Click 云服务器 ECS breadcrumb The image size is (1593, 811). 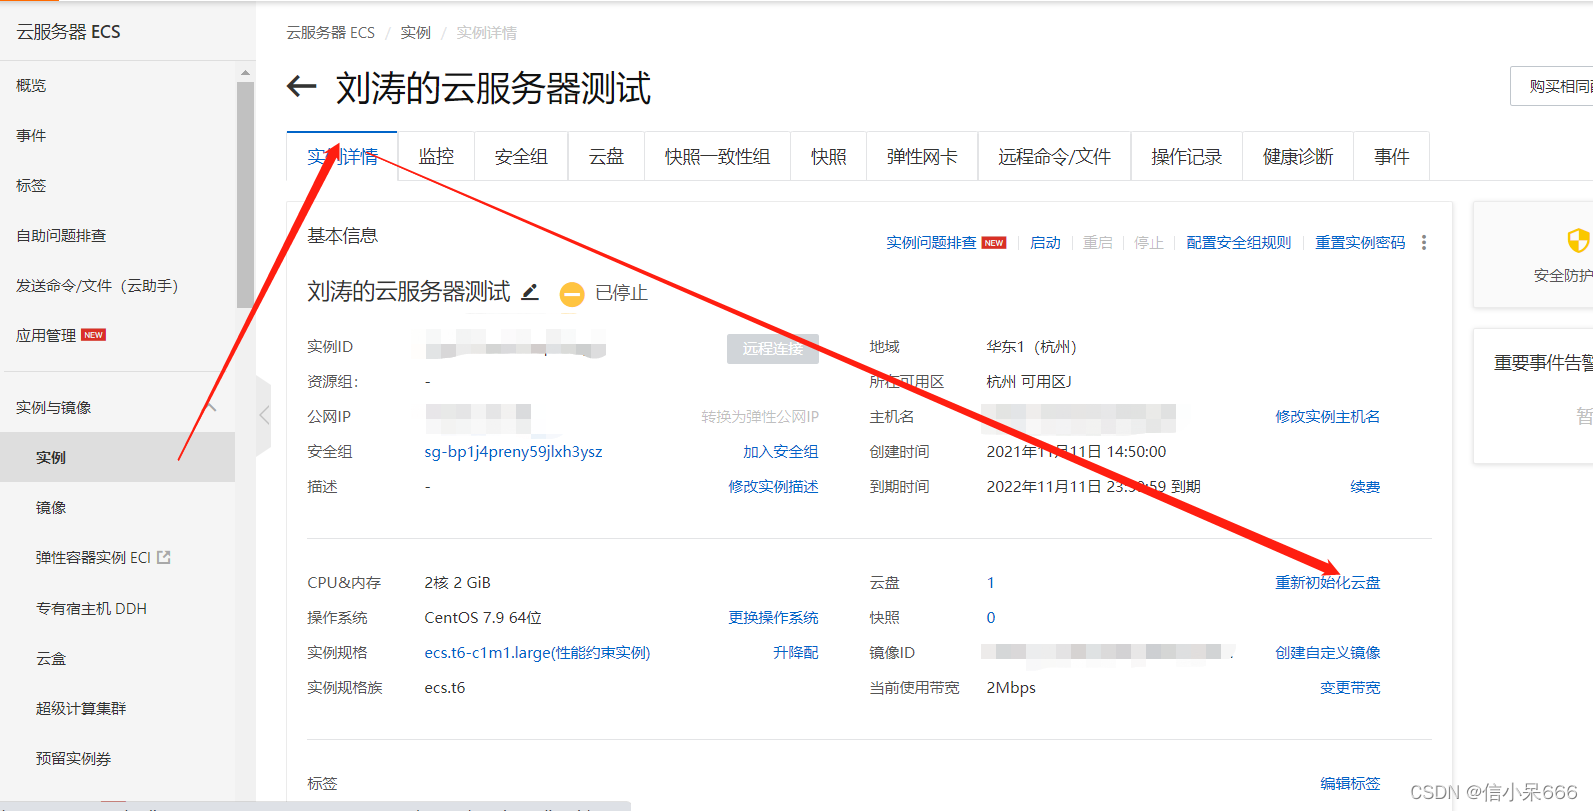point(330,33)
